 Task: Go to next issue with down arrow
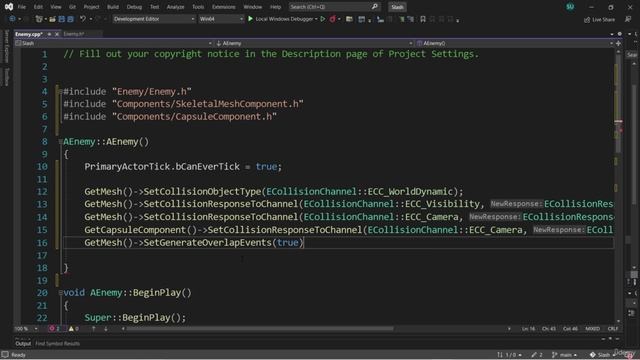[106, 329]
